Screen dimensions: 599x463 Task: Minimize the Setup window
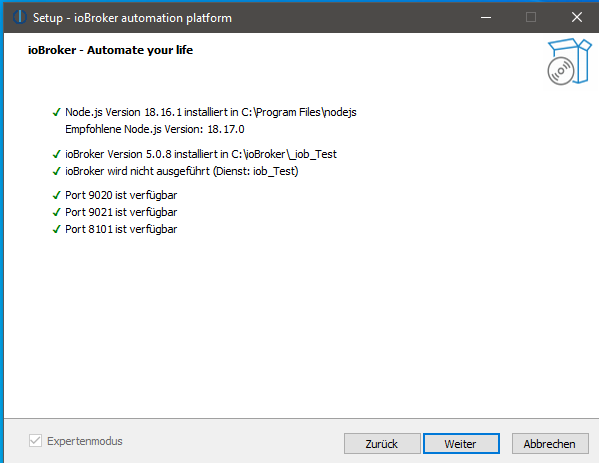click(x=486, y=17)
